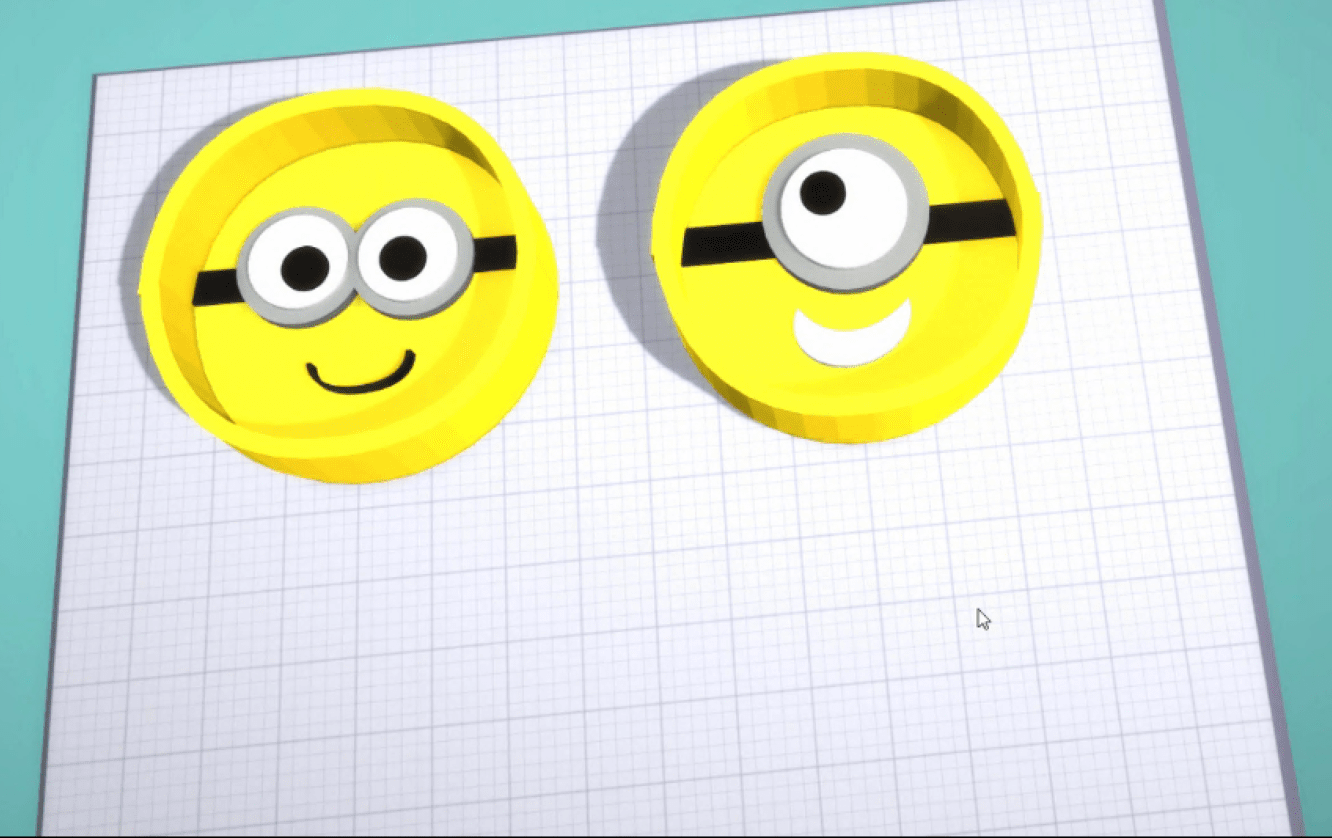Click right pupil of the two-eyed minion
Viewport: 1332px width, 838px height.
pos(403,256)
